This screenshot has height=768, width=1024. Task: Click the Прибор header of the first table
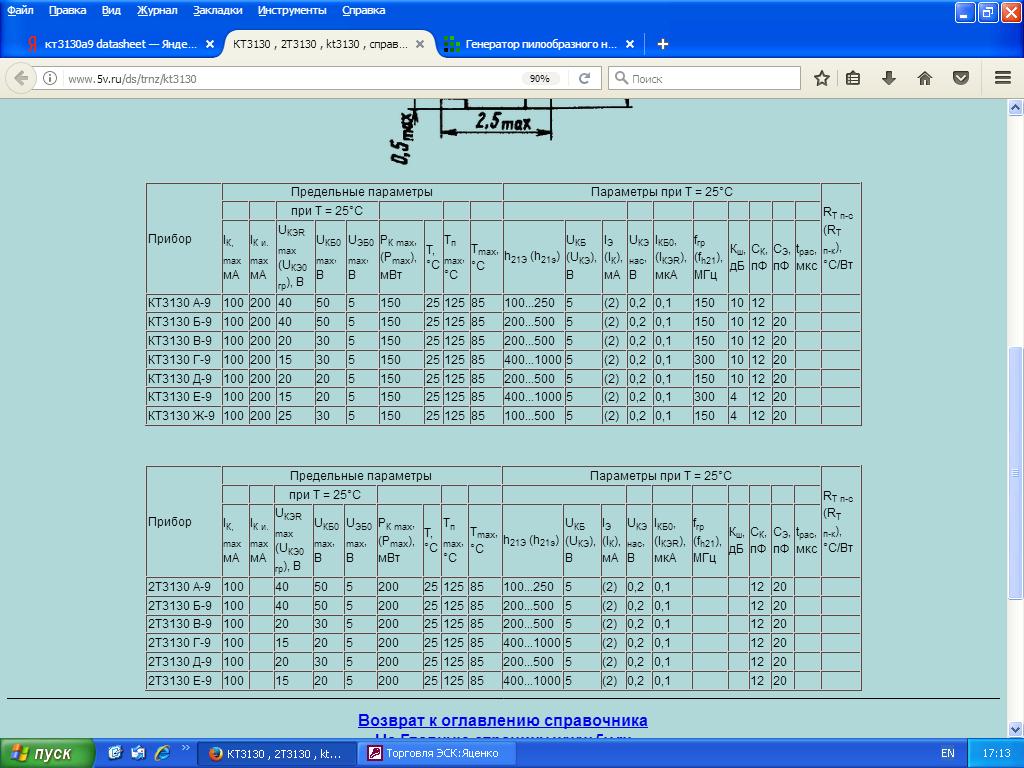pyautogui.click(x=170, y=238)
